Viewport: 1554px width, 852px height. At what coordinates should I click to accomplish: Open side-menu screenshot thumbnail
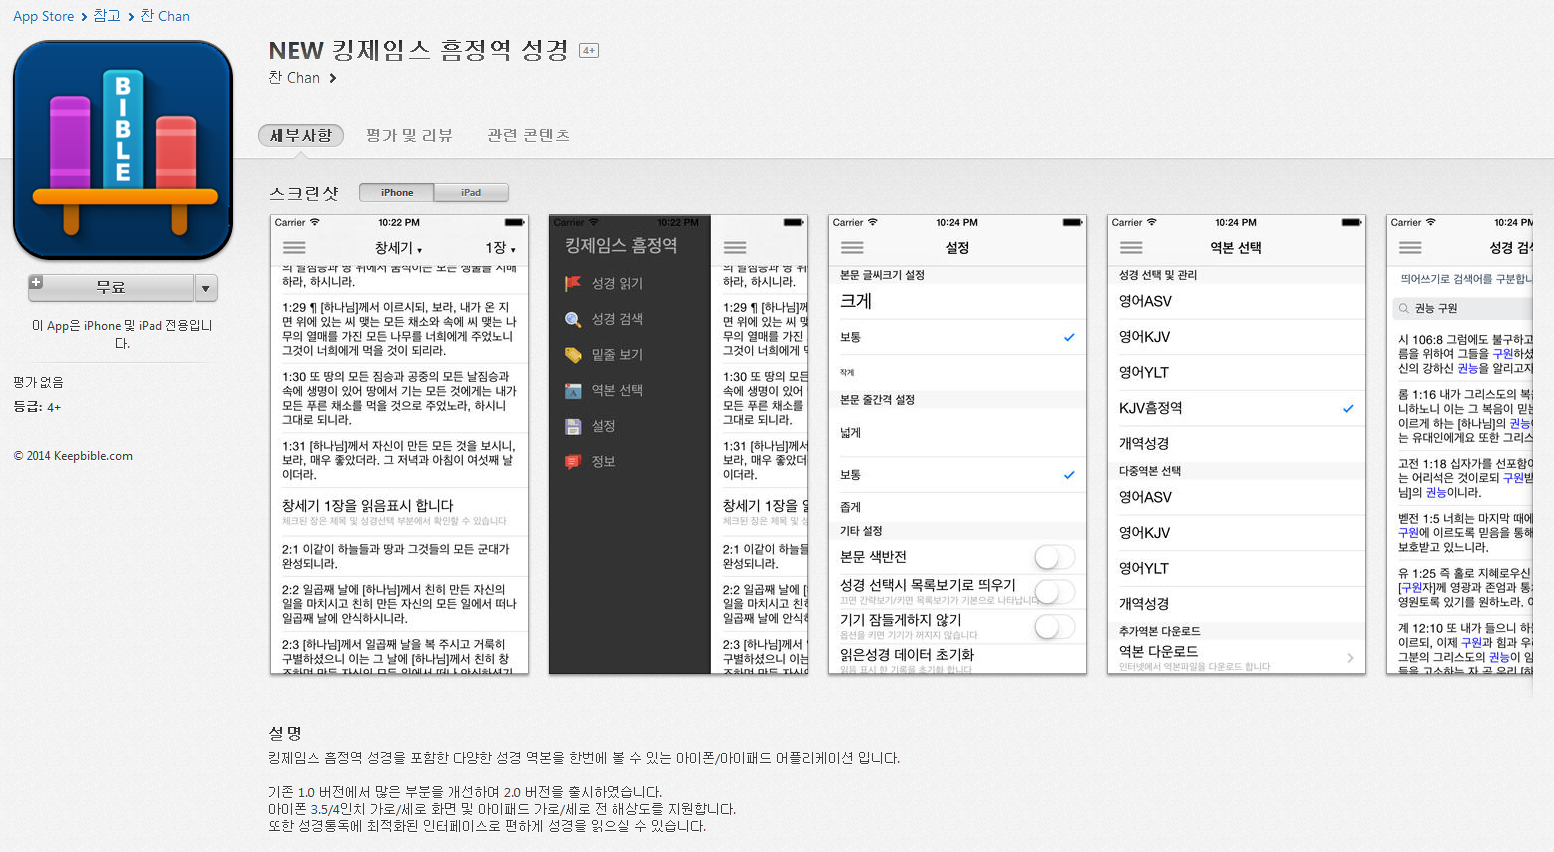click(678, 443)
